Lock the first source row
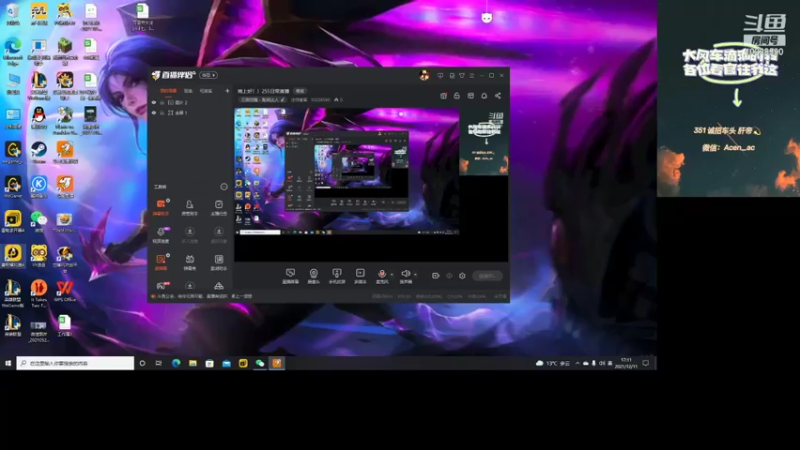 click(162, 103)
